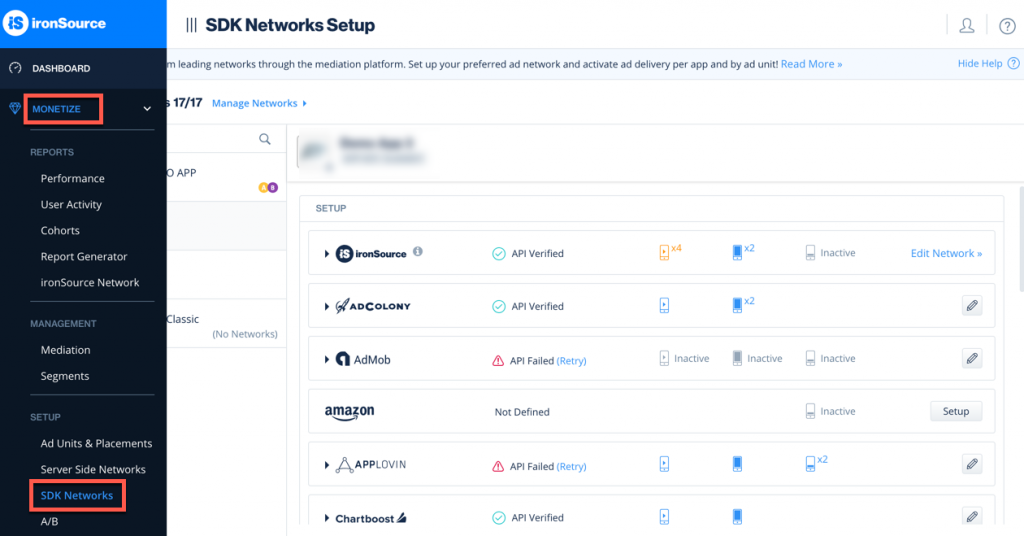The width and height of the screenshot is (1024, 536).
Task: Click Hide Help link
Action: click(980, 63)
